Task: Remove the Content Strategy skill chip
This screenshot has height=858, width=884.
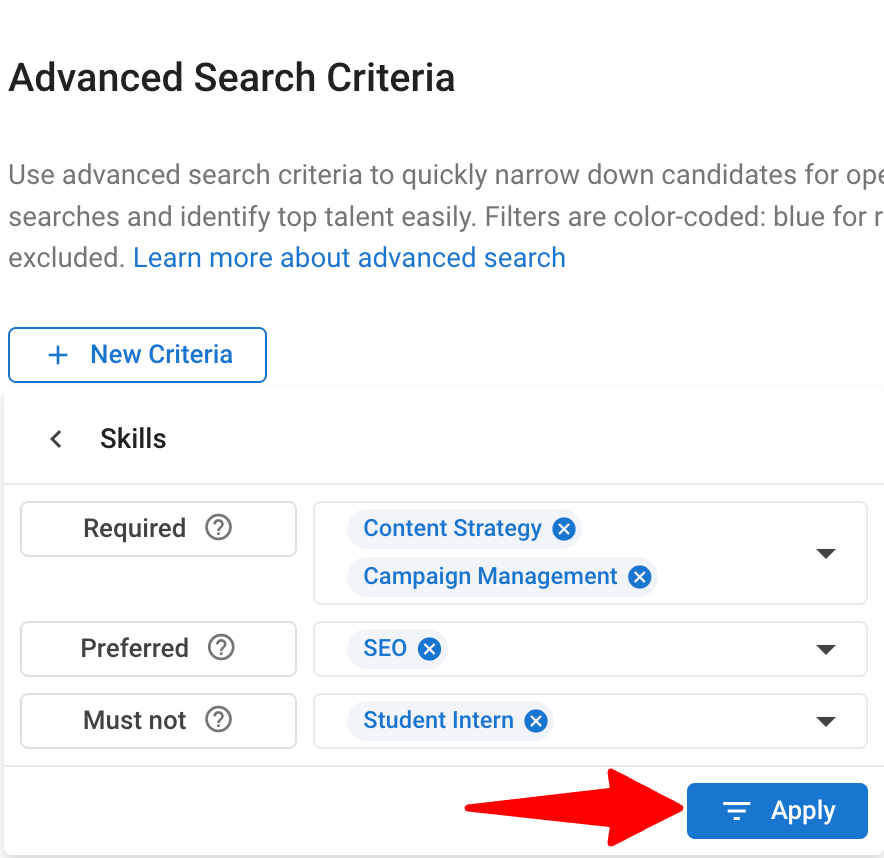Action: (x=563, y=529)
